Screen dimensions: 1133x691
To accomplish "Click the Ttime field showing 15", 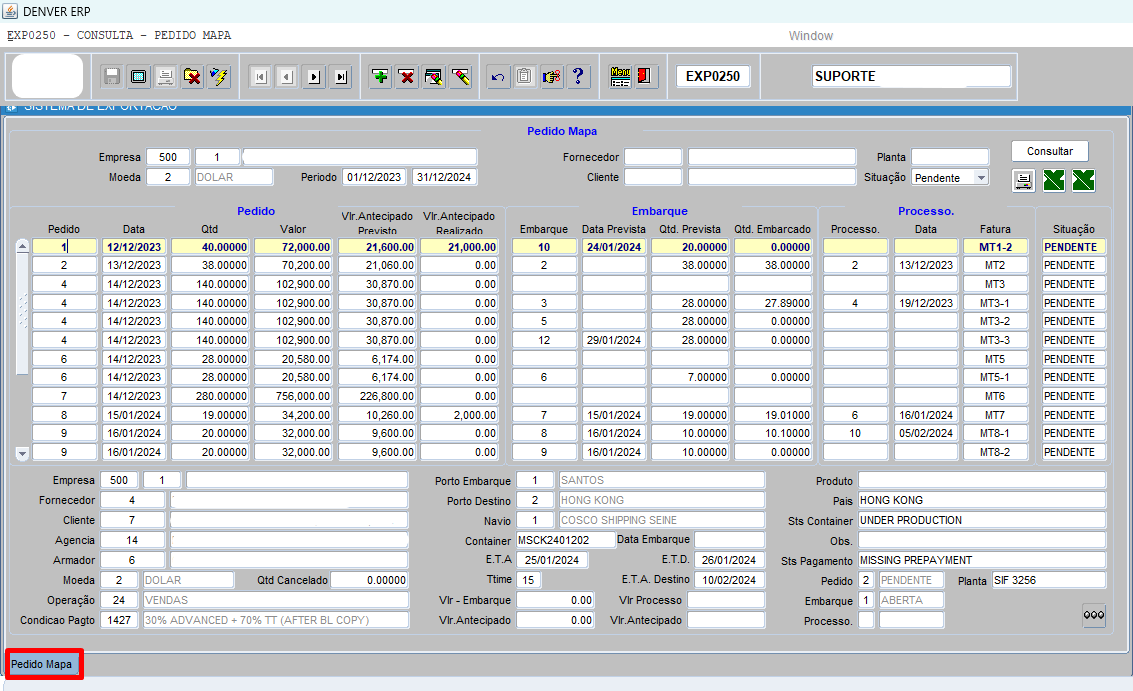I will pyautogui.click(x=528, y=580).
